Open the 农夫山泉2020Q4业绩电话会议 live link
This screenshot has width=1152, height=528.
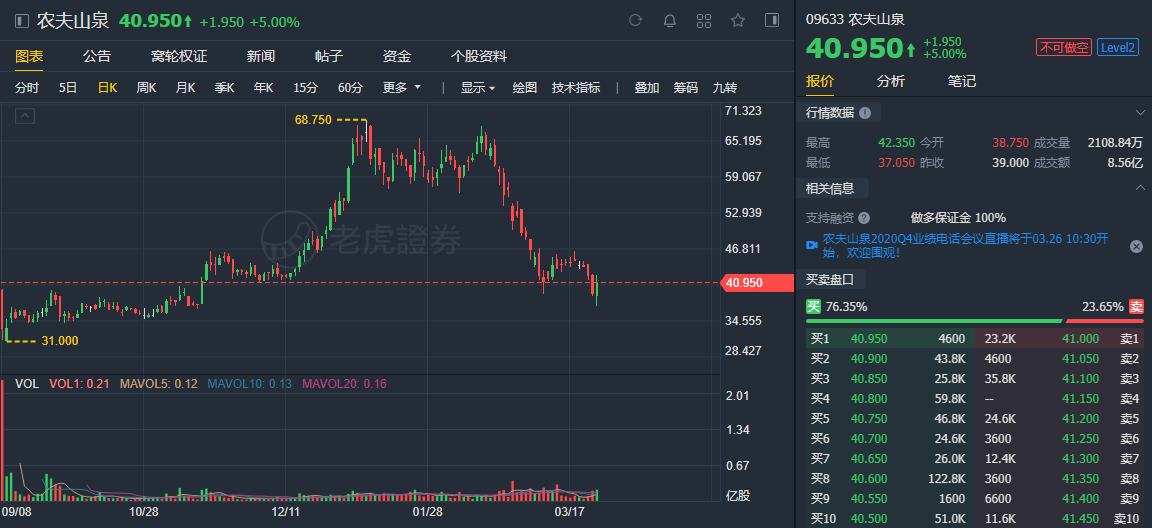tap(965, 245)
